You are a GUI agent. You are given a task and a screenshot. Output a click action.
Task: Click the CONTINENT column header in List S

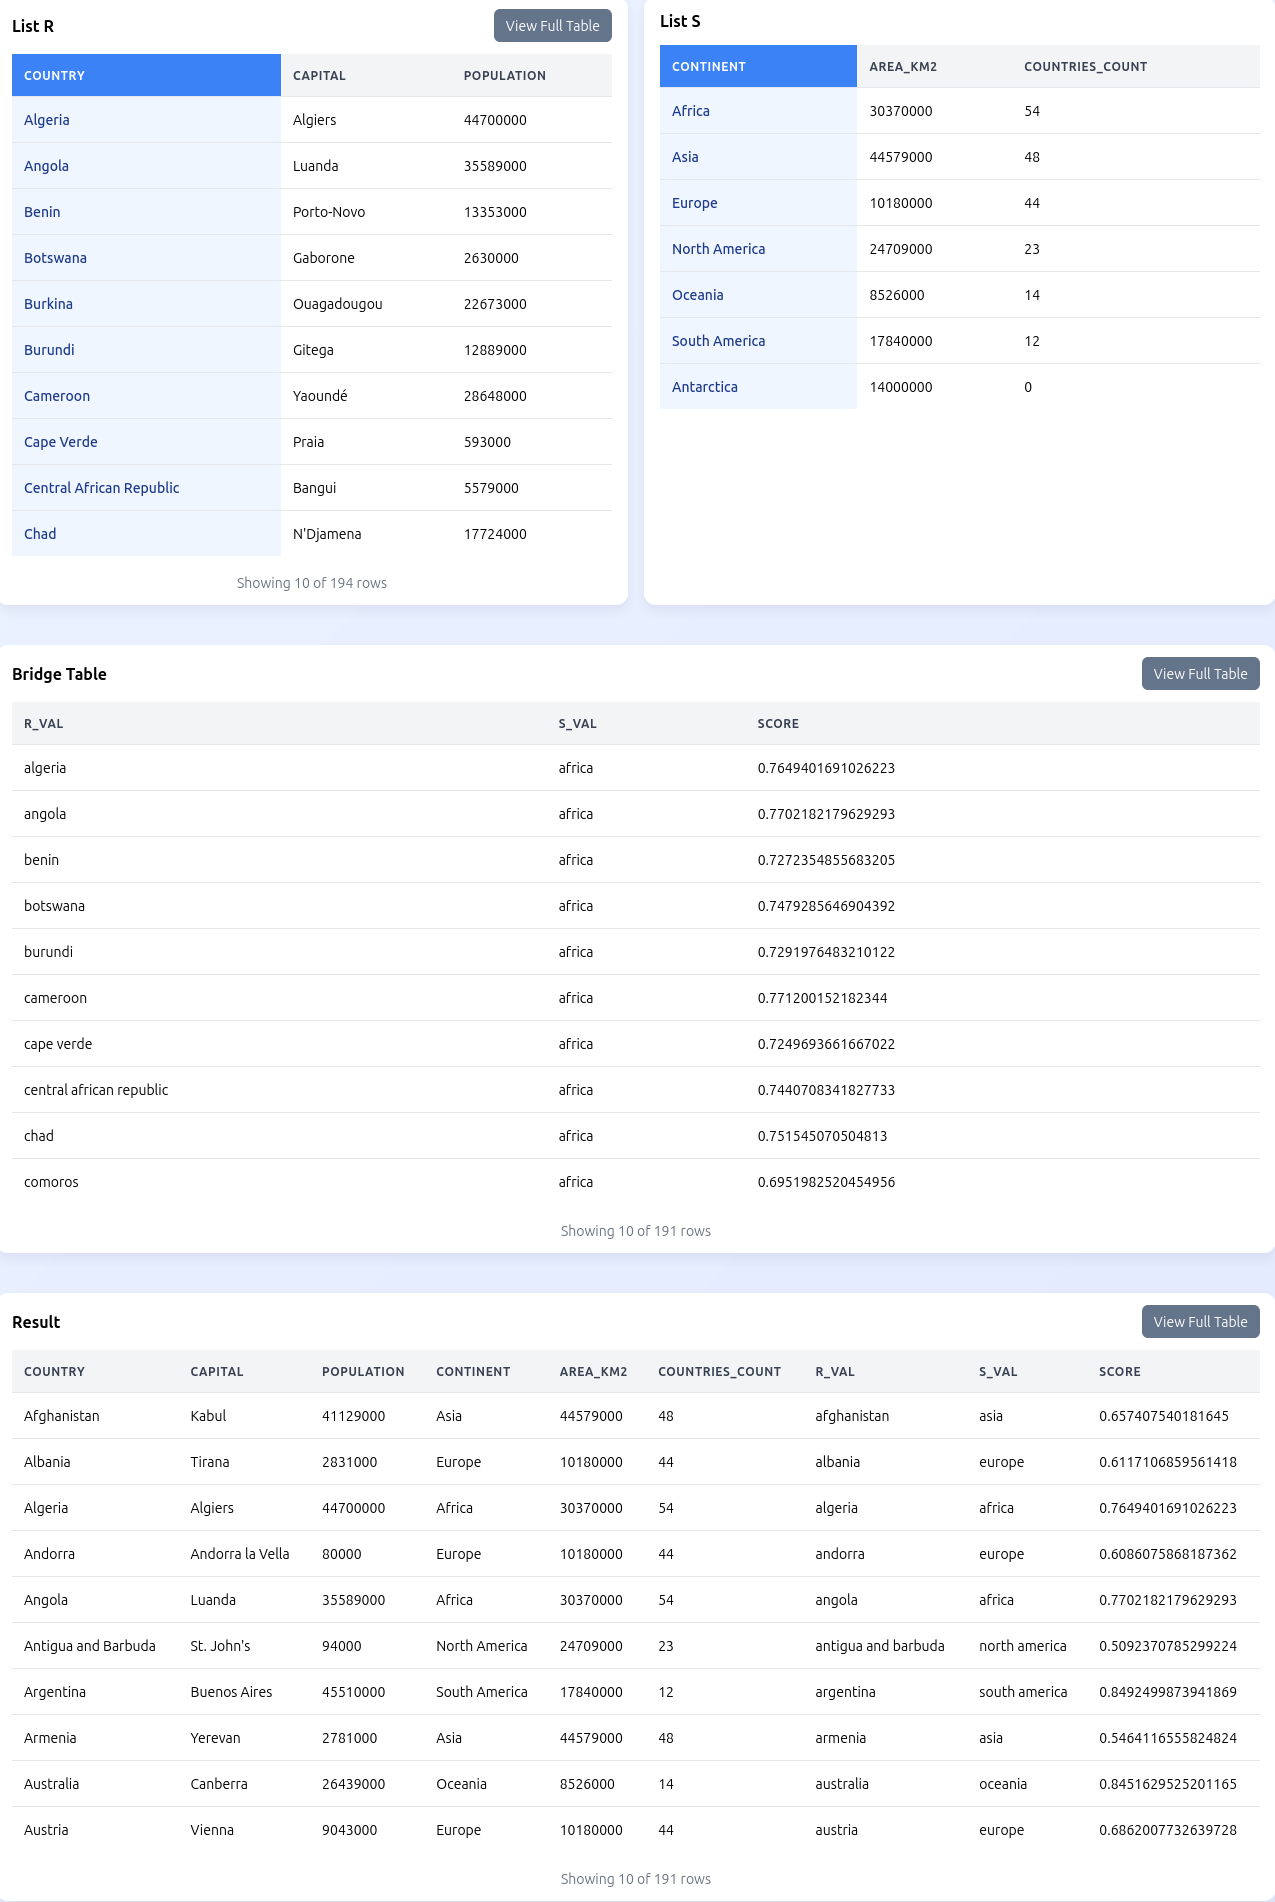709,67
